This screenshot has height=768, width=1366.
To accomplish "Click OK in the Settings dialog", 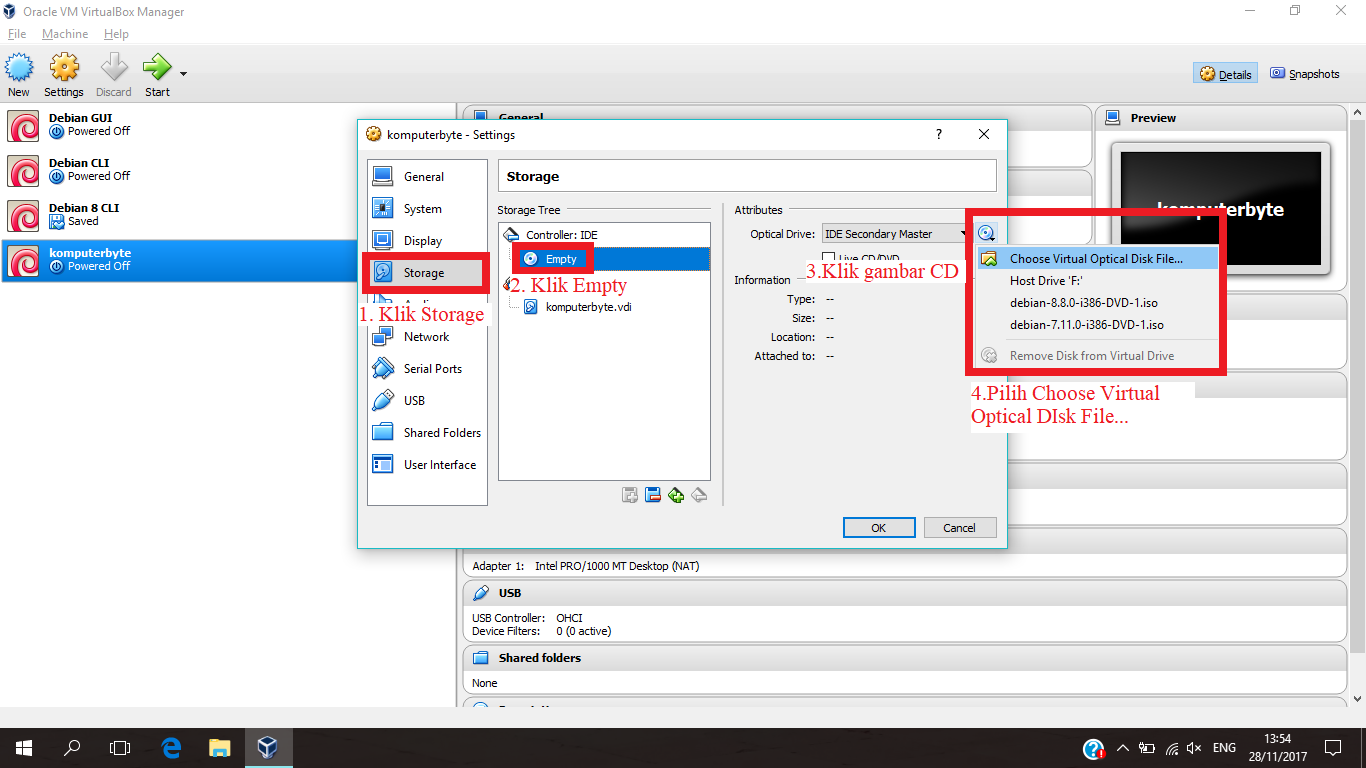I will click(x=879, y=528).
